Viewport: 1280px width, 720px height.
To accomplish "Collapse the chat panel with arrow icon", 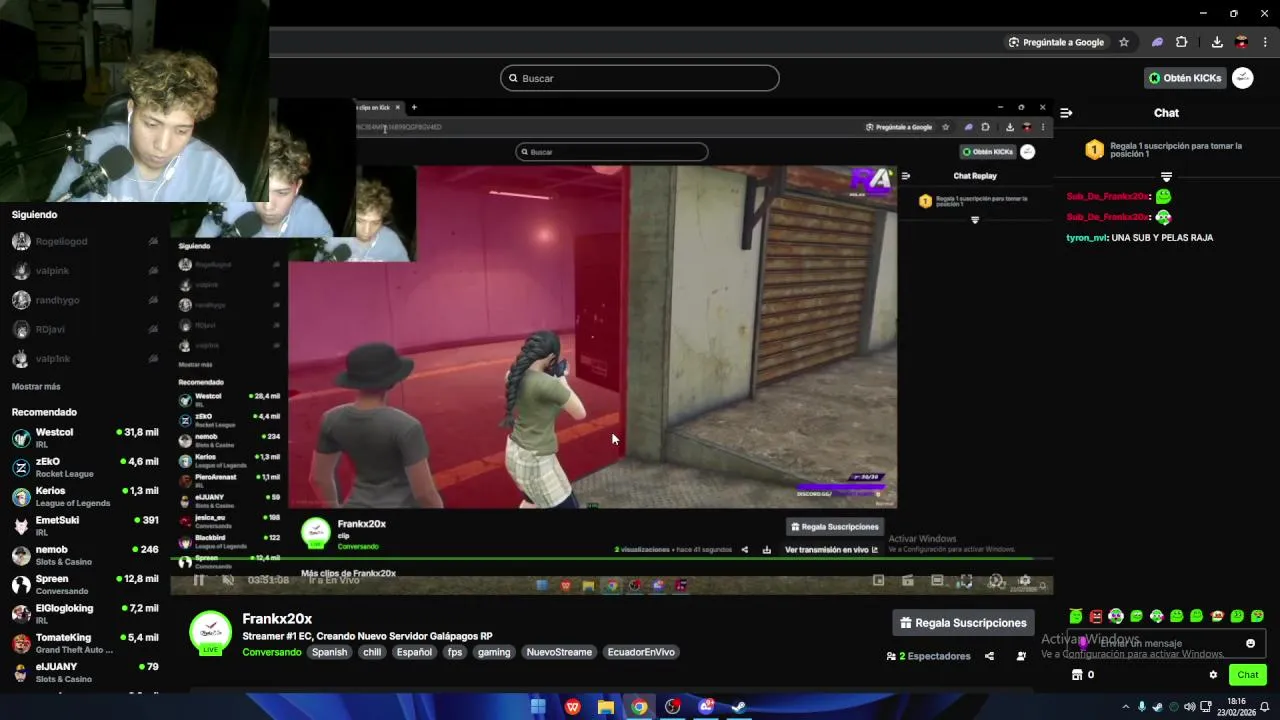I will coord(1066,113).
